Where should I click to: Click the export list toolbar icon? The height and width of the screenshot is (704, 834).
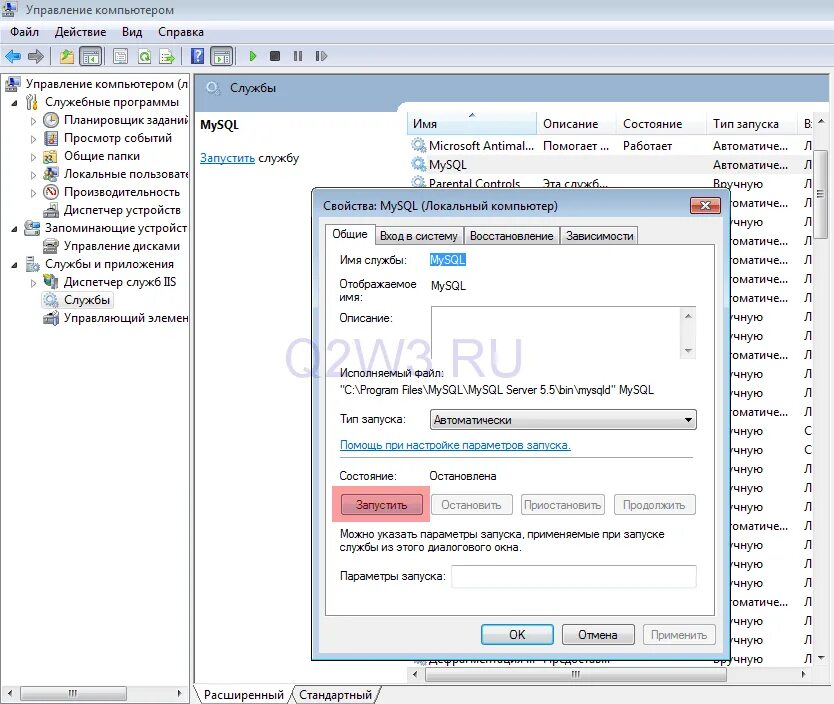coord(168,56)
